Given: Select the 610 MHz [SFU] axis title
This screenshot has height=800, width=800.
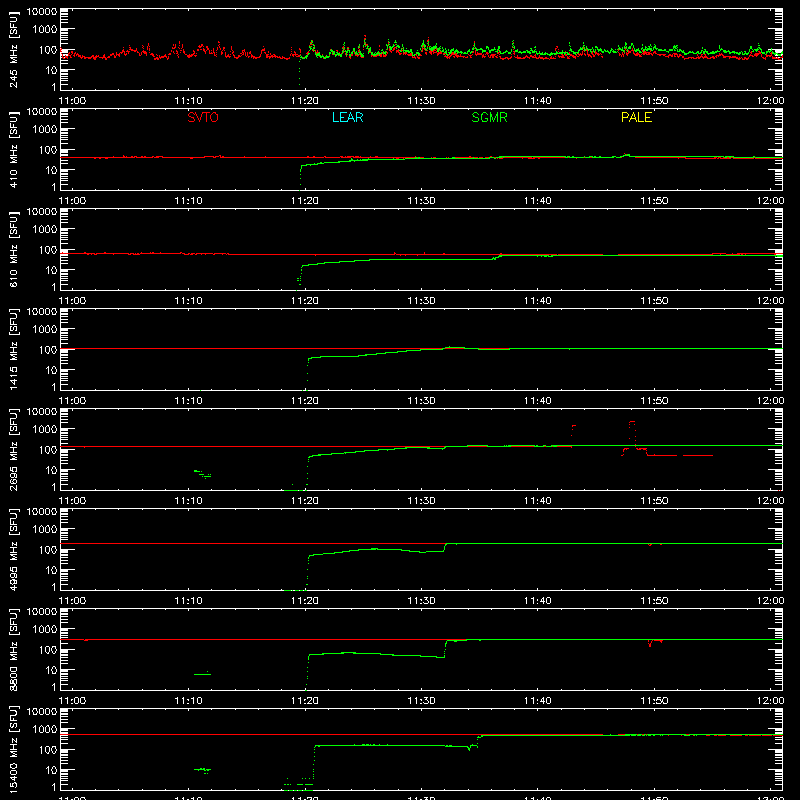Looking at the screenshot, I should pyautogui.click(x=14, y=249).
